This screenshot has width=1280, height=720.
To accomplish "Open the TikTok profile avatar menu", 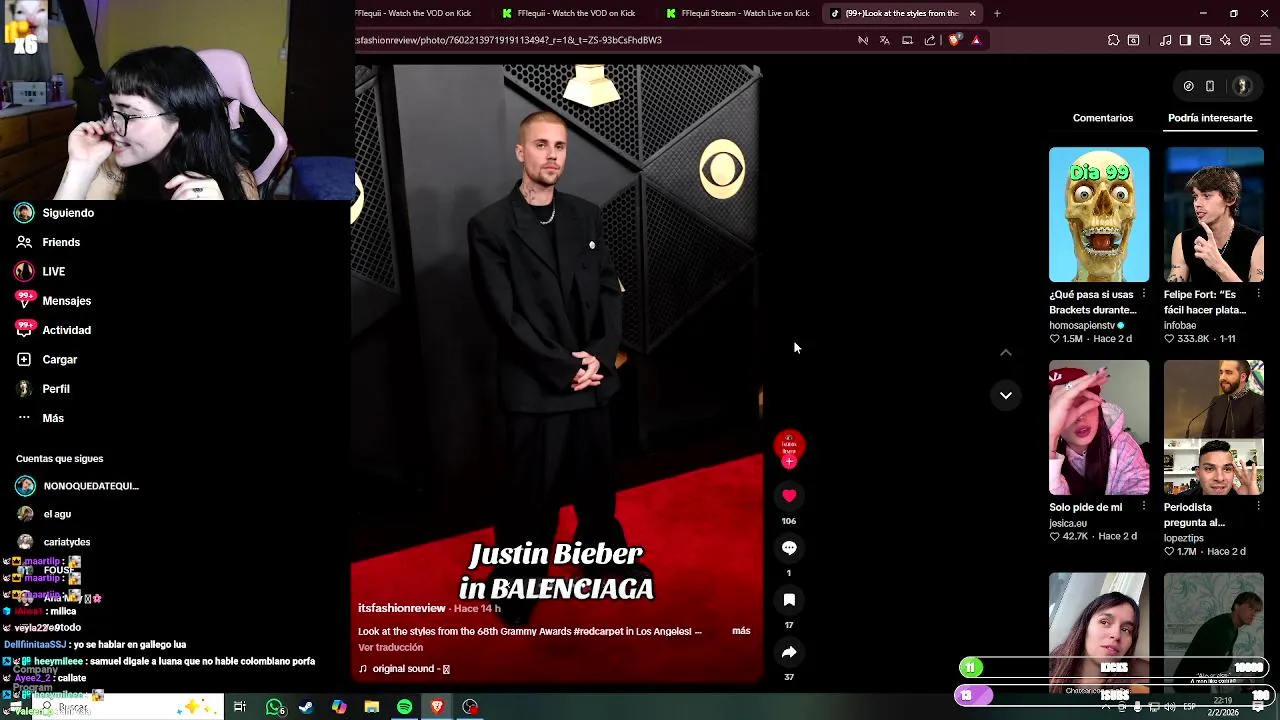I will coord(1242,86).
